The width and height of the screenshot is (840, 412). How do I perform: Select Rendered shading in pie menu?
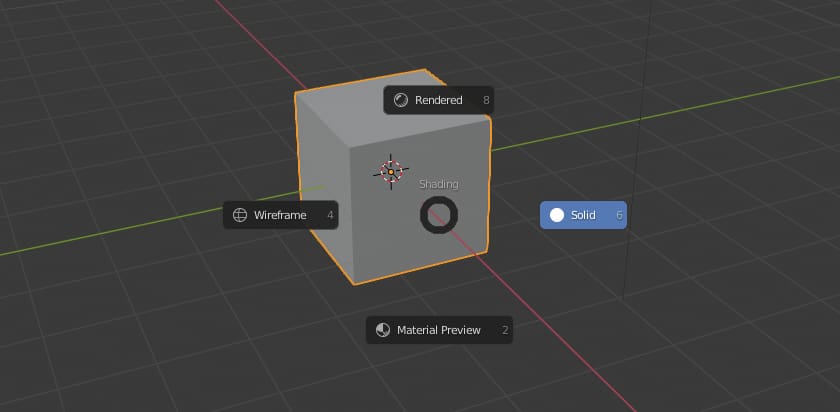(x=438, y=100)
